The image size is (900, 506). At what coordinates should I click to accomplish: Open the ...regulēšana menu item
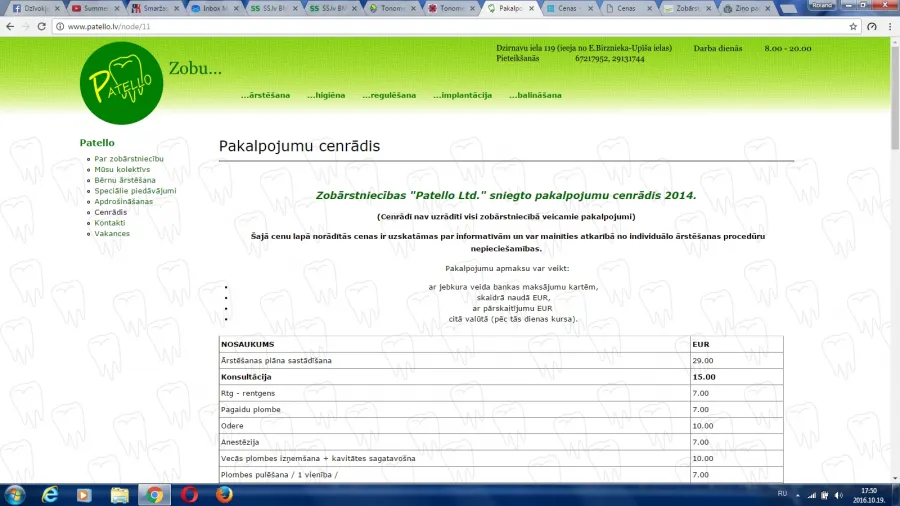click(389, 95)
